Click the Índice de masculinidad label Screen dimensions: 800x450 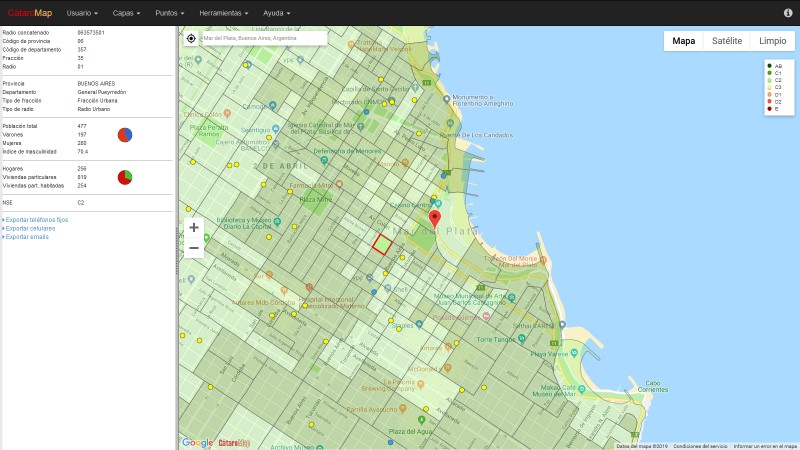pos(29,152)
